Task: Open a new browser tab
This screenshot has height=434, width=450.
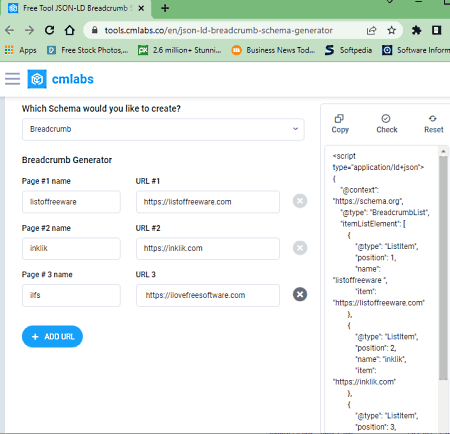Action: [x=165, y=8]
